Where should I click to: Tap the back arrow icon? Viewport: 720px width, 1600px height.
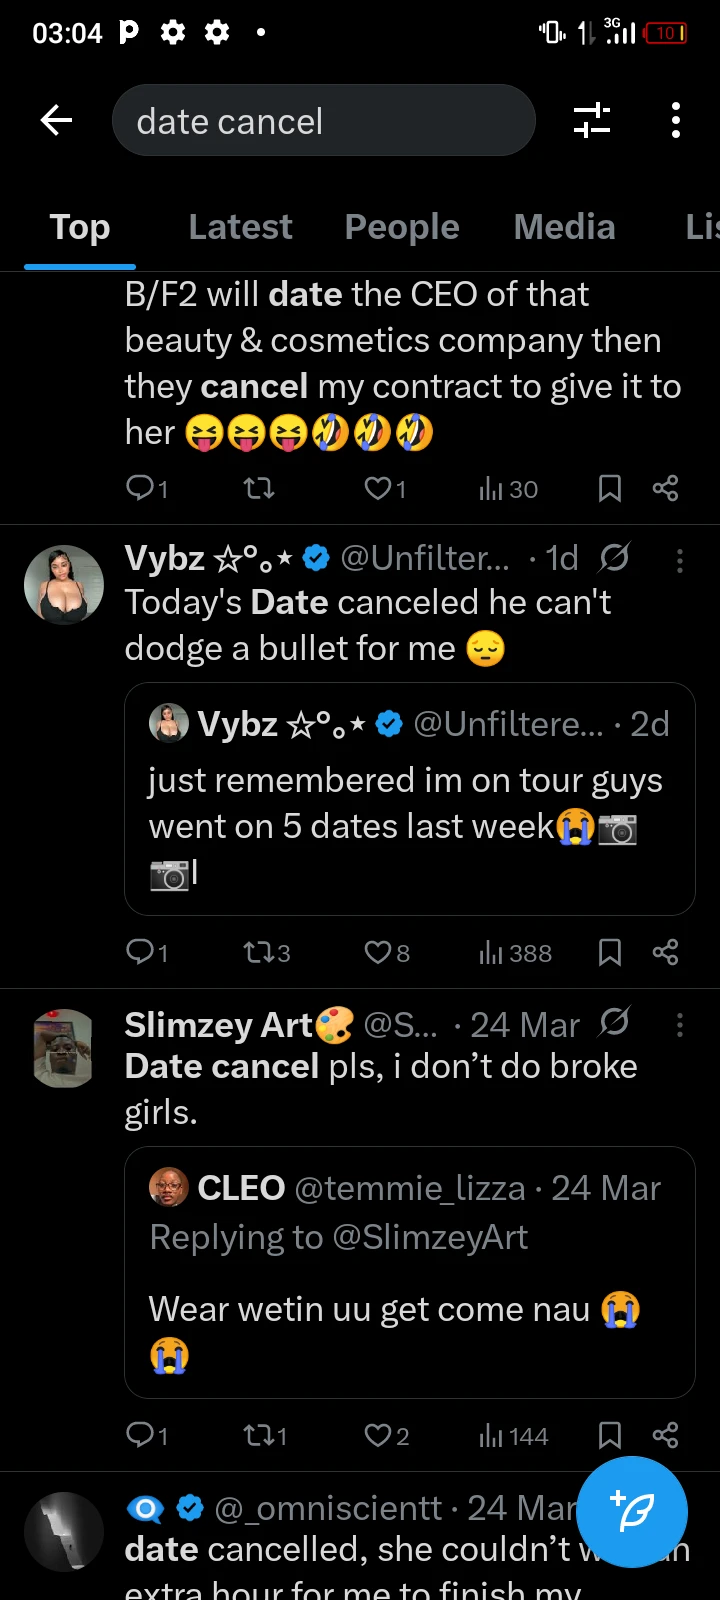coord(57,121)
